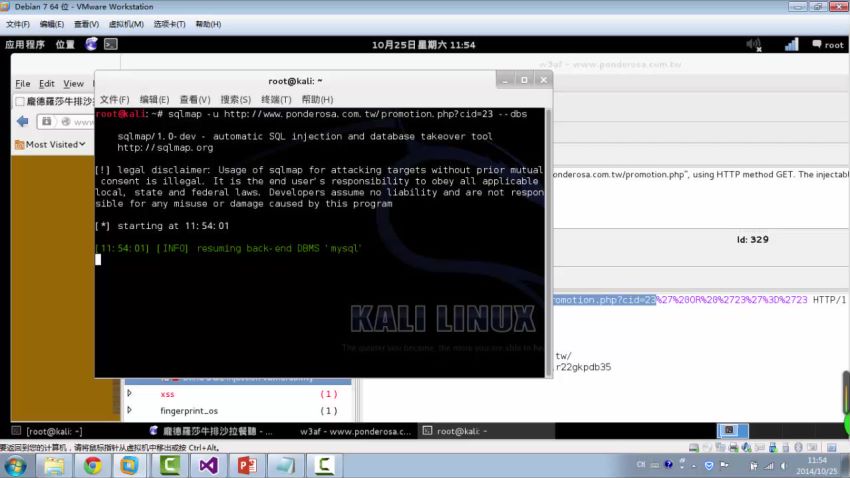850x478 pixels.
Task: Open the network signal indicator in Kali panel
Action: tap(791, 44)
